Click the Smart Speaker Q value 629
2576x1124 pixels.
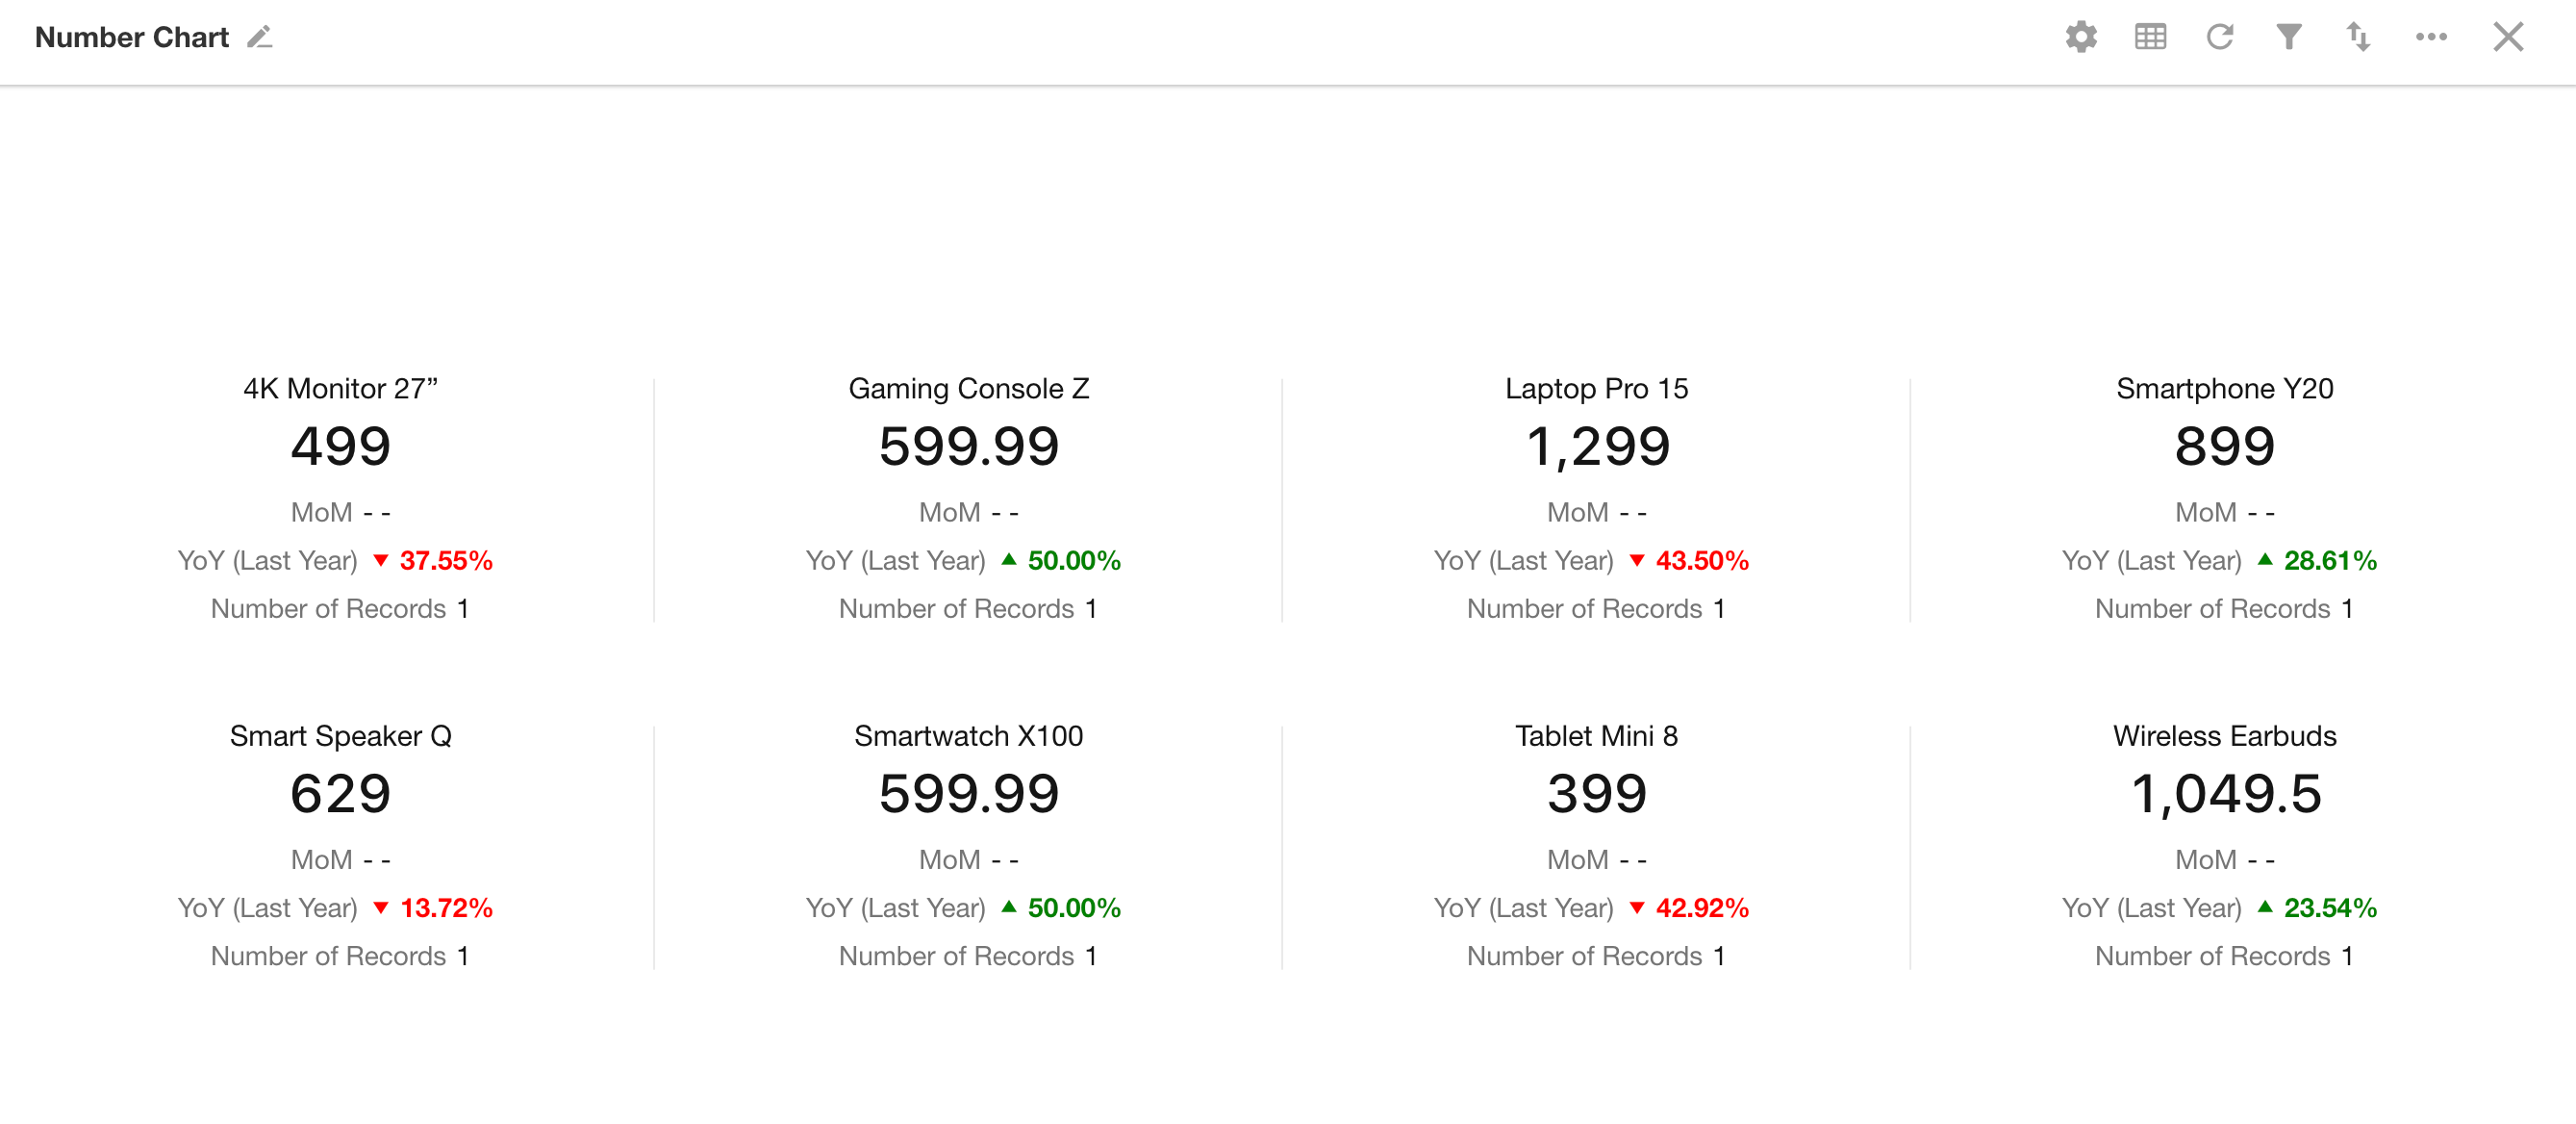[x=341, y=794]
